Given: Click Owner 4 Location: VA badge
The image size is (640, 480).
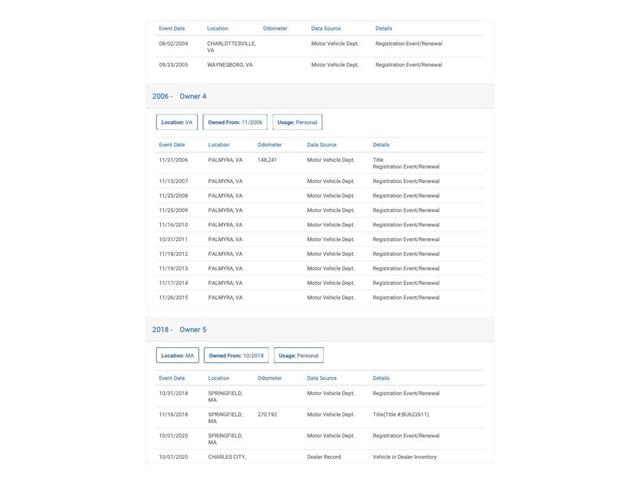Looking at the screenshot, I should click(177, 122).
